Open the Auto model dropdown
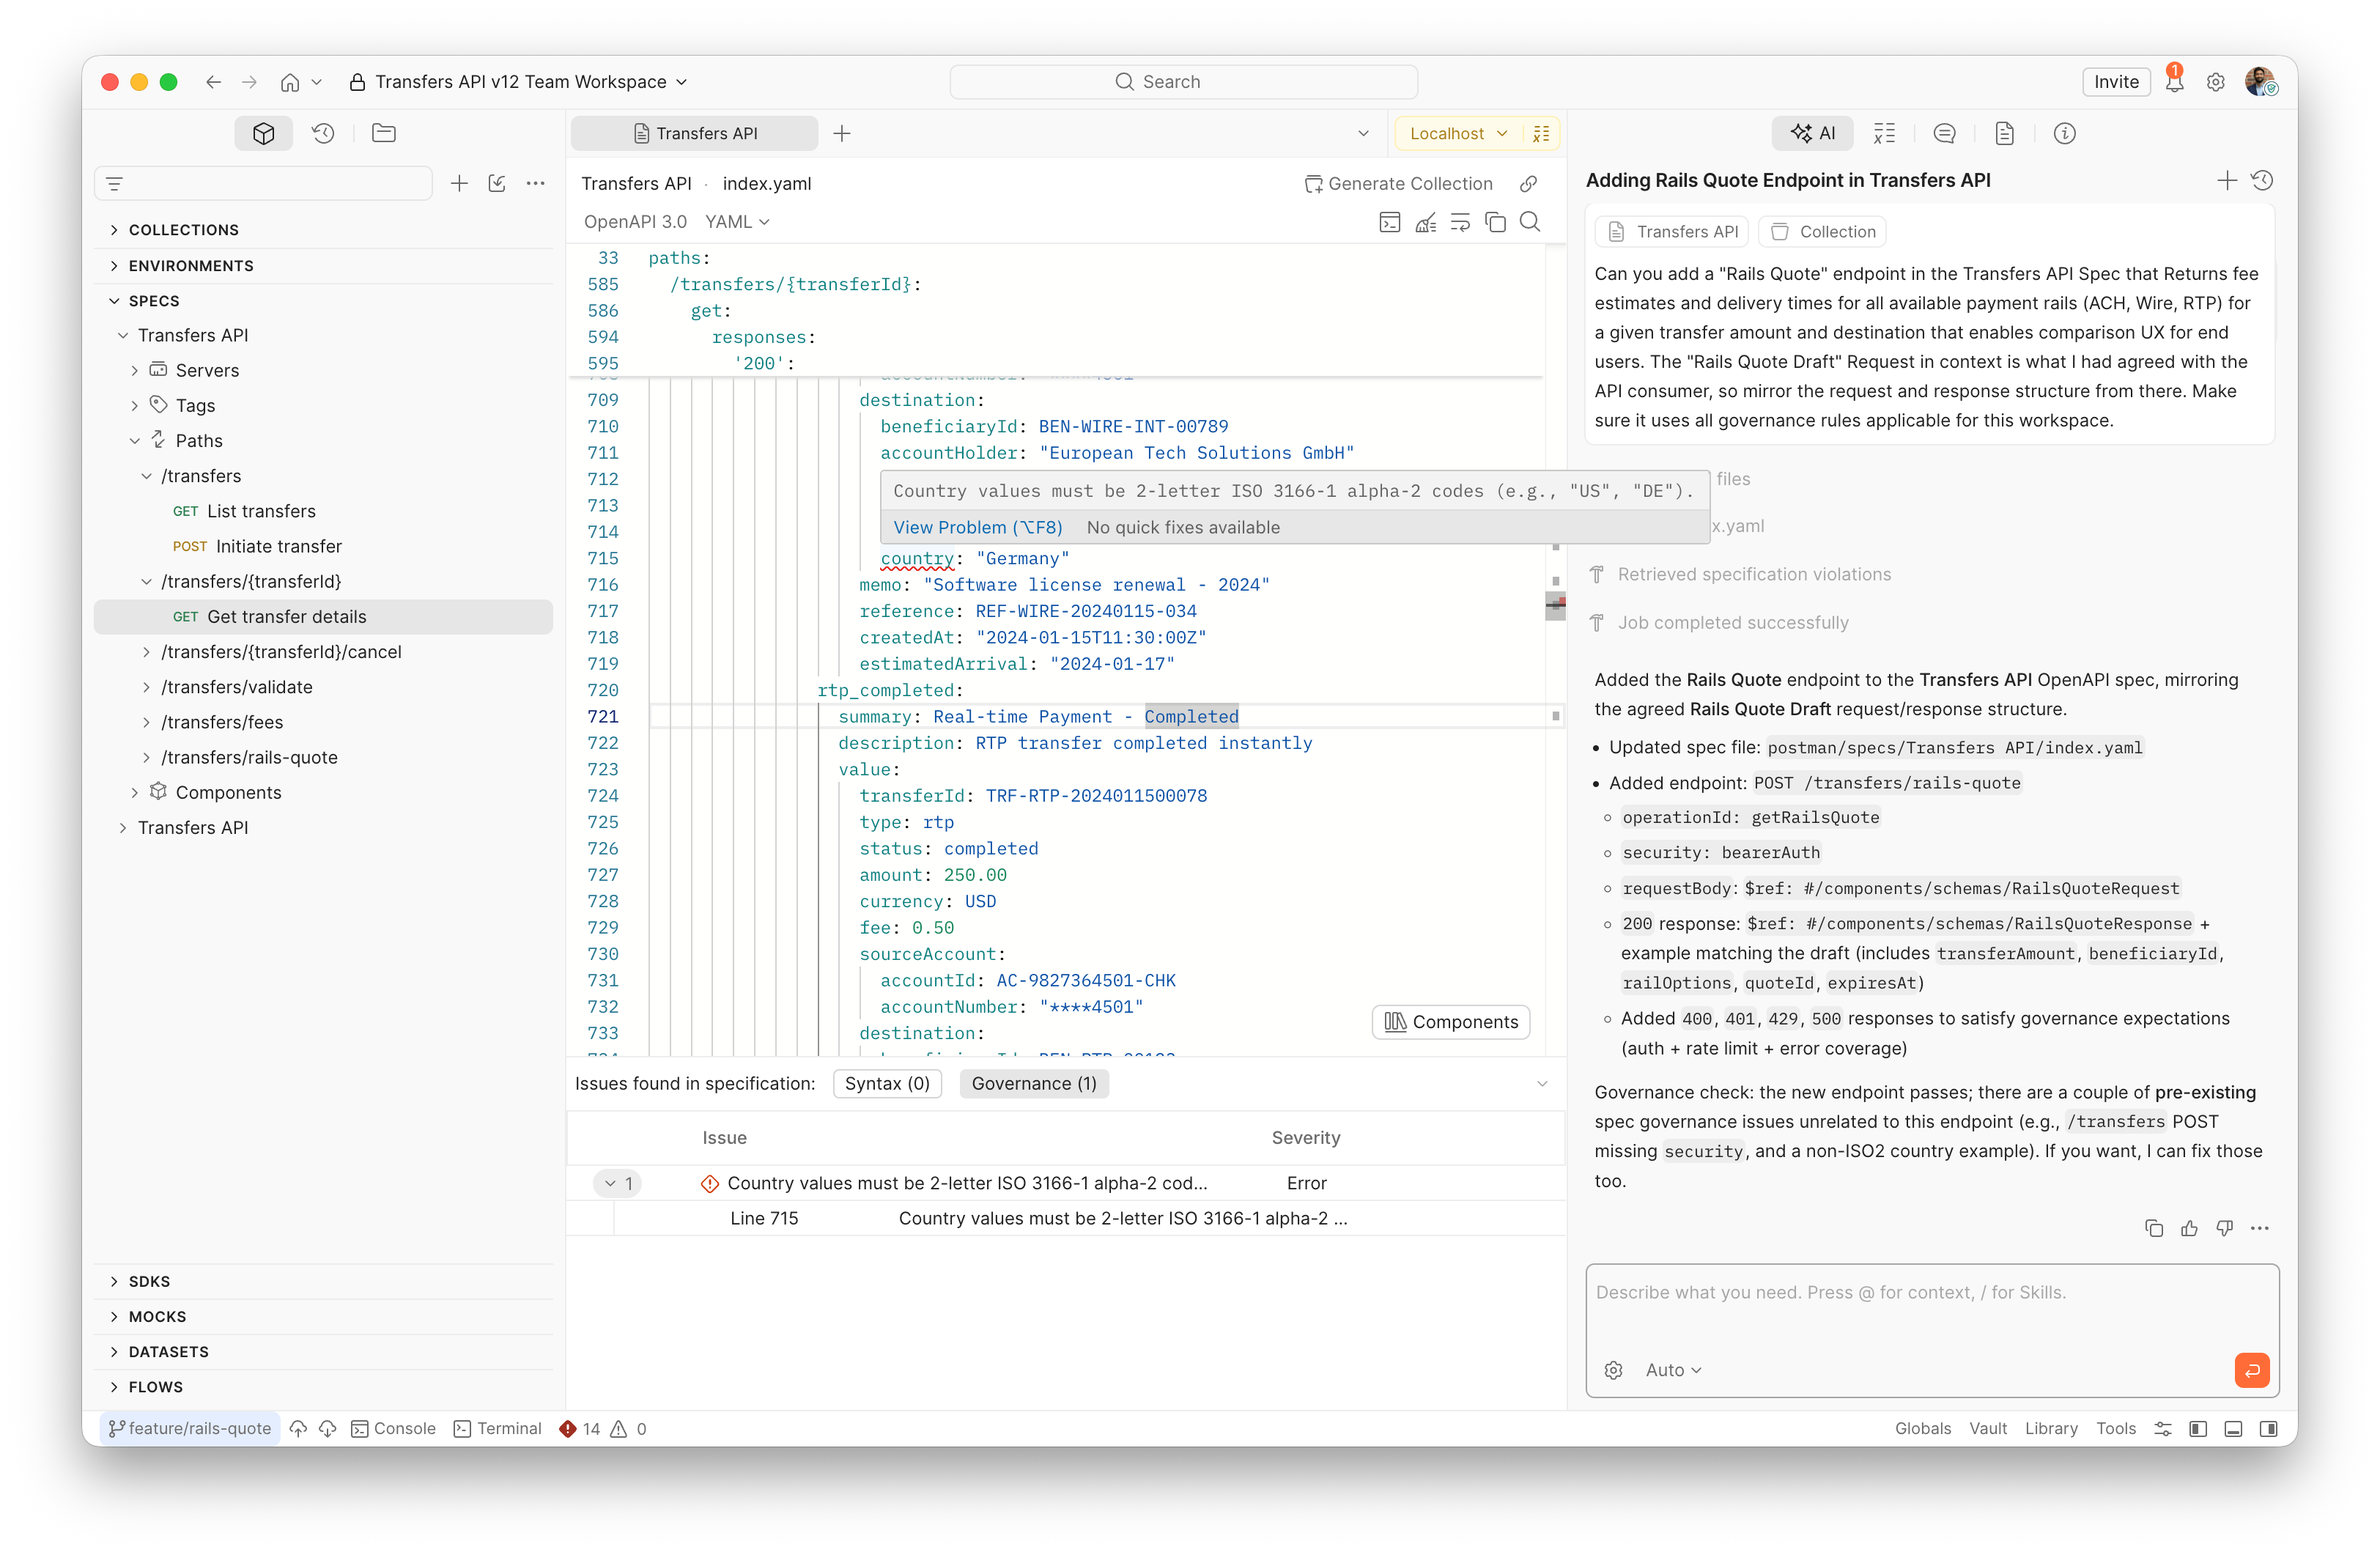The height and width of the screenshot is (1555, 2380). (1674, 1370)
